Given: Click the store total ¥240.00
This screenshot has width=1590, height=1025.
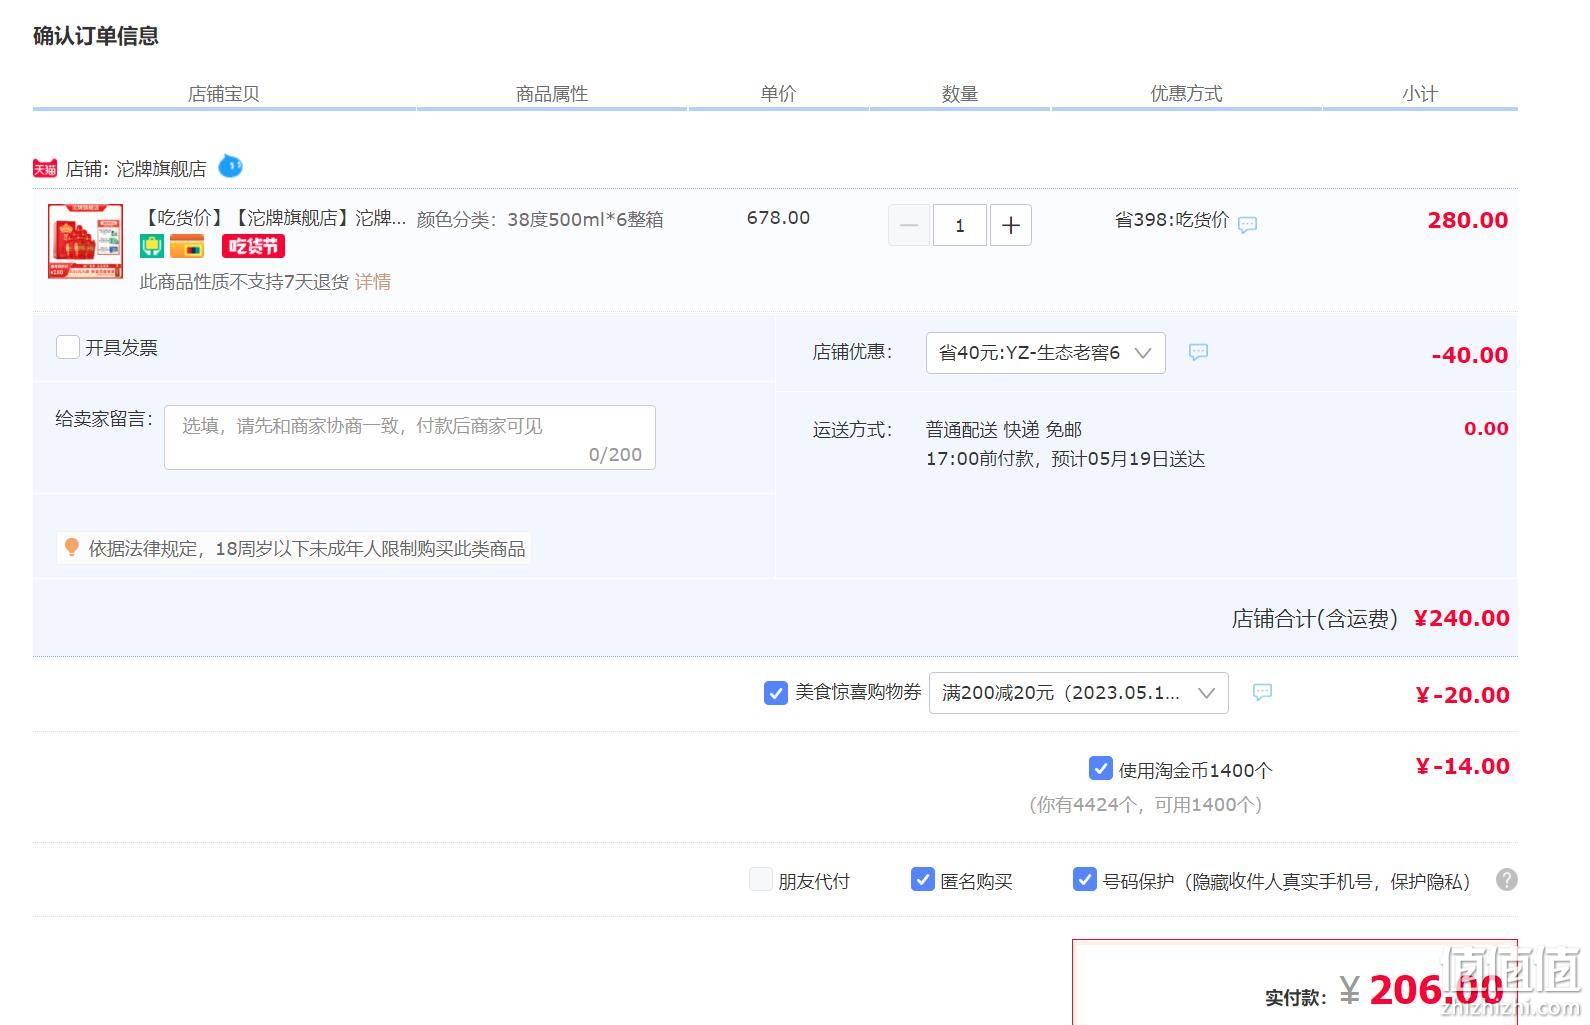Looking at the screenshot, I should pyautogui.click(x=1461, y=618).
